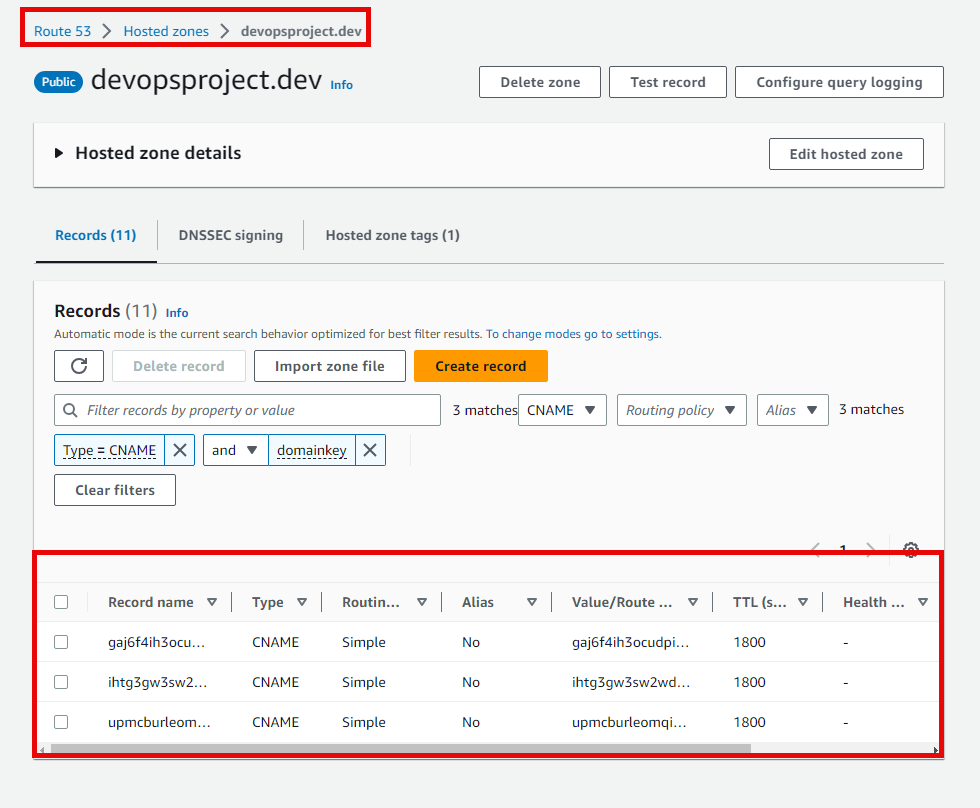Click Configure query logging button
The image size is (980, 808).
[x=839, y=82]
